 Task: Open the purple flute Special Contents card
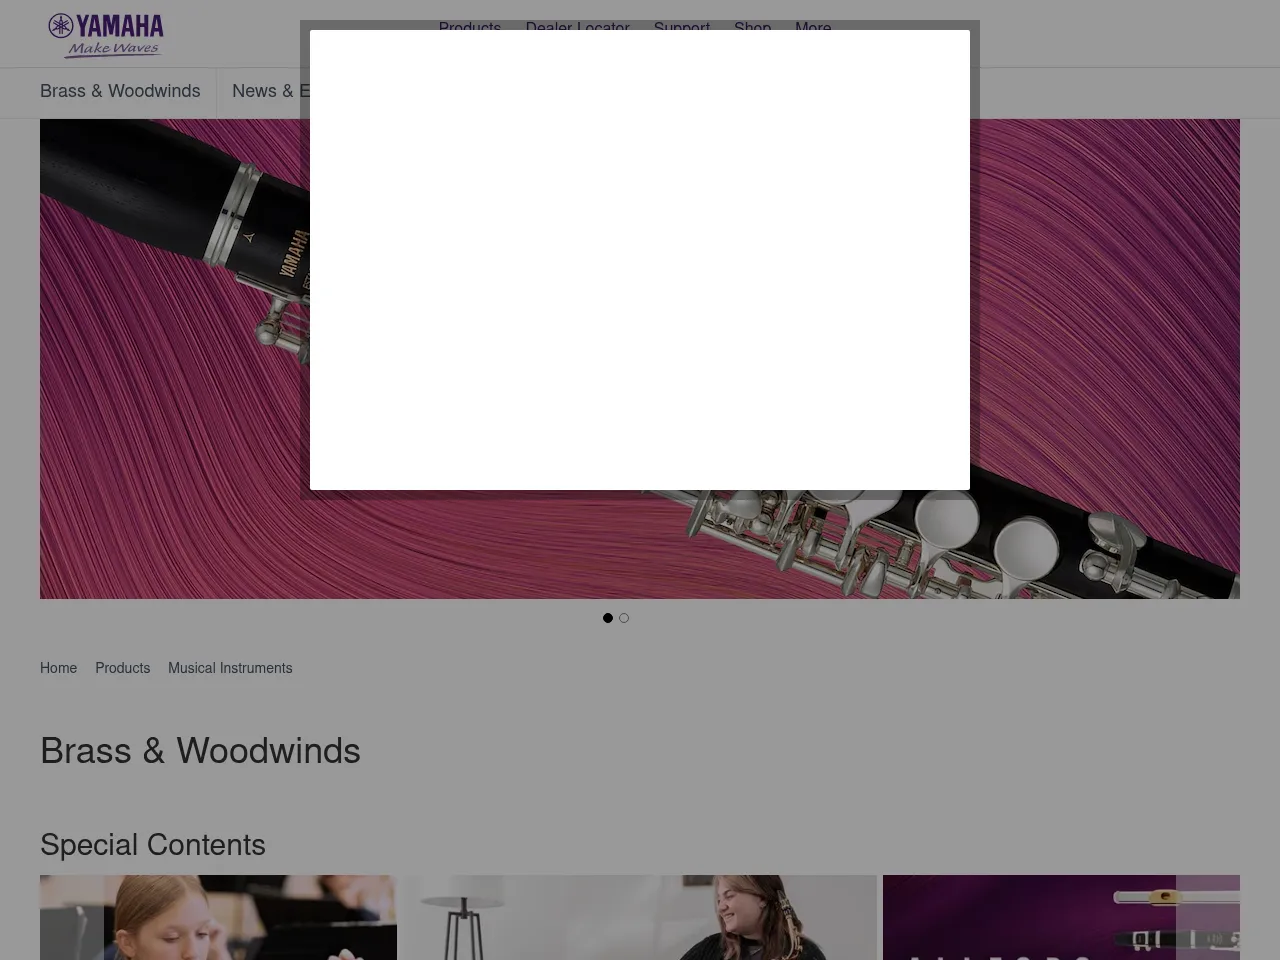pos(1030,917)
